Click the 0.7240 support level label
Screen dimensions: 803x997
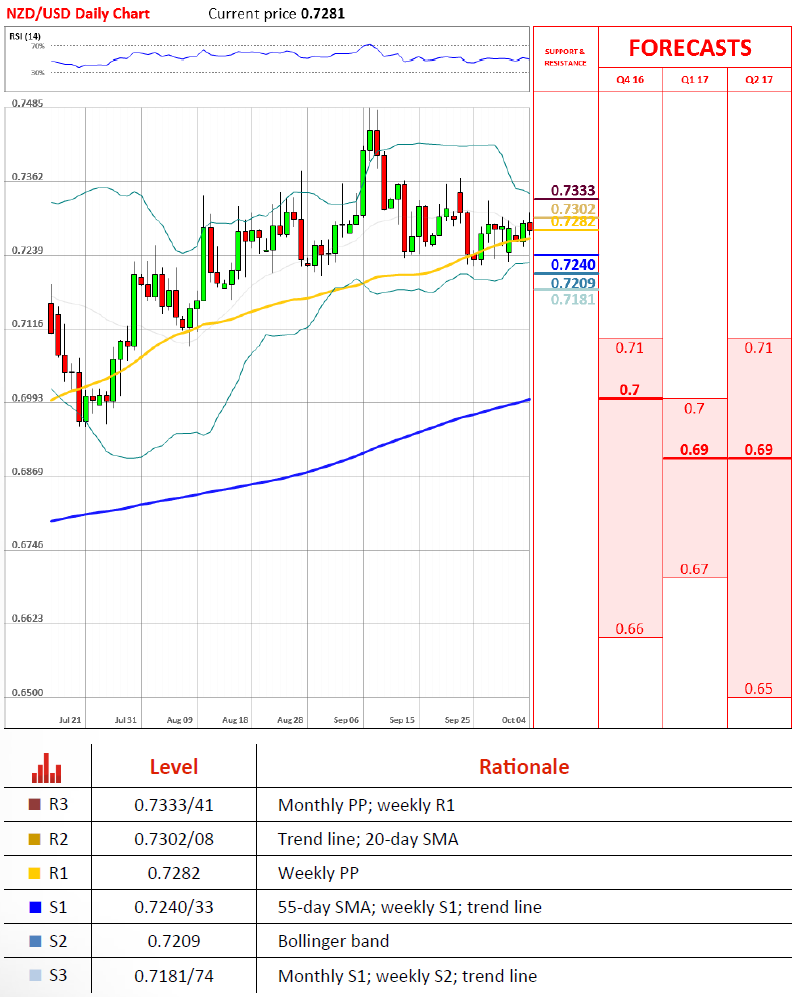579,265
